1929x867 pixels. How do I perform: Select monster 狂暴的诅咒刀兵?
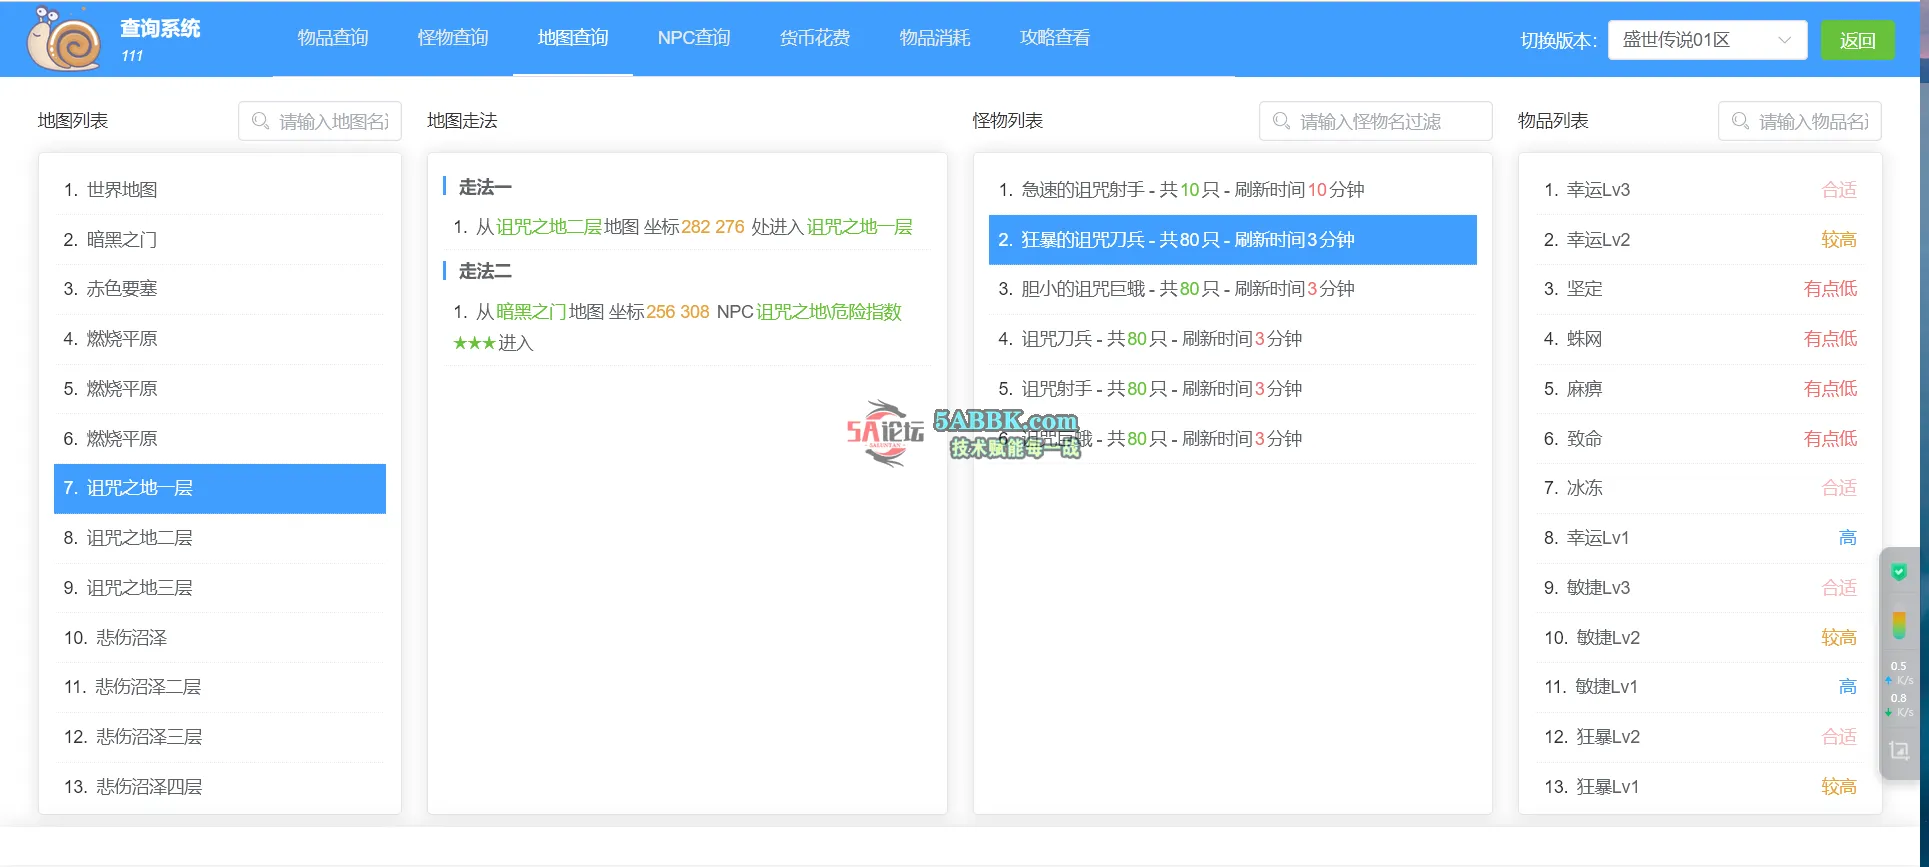point(1233,240)
